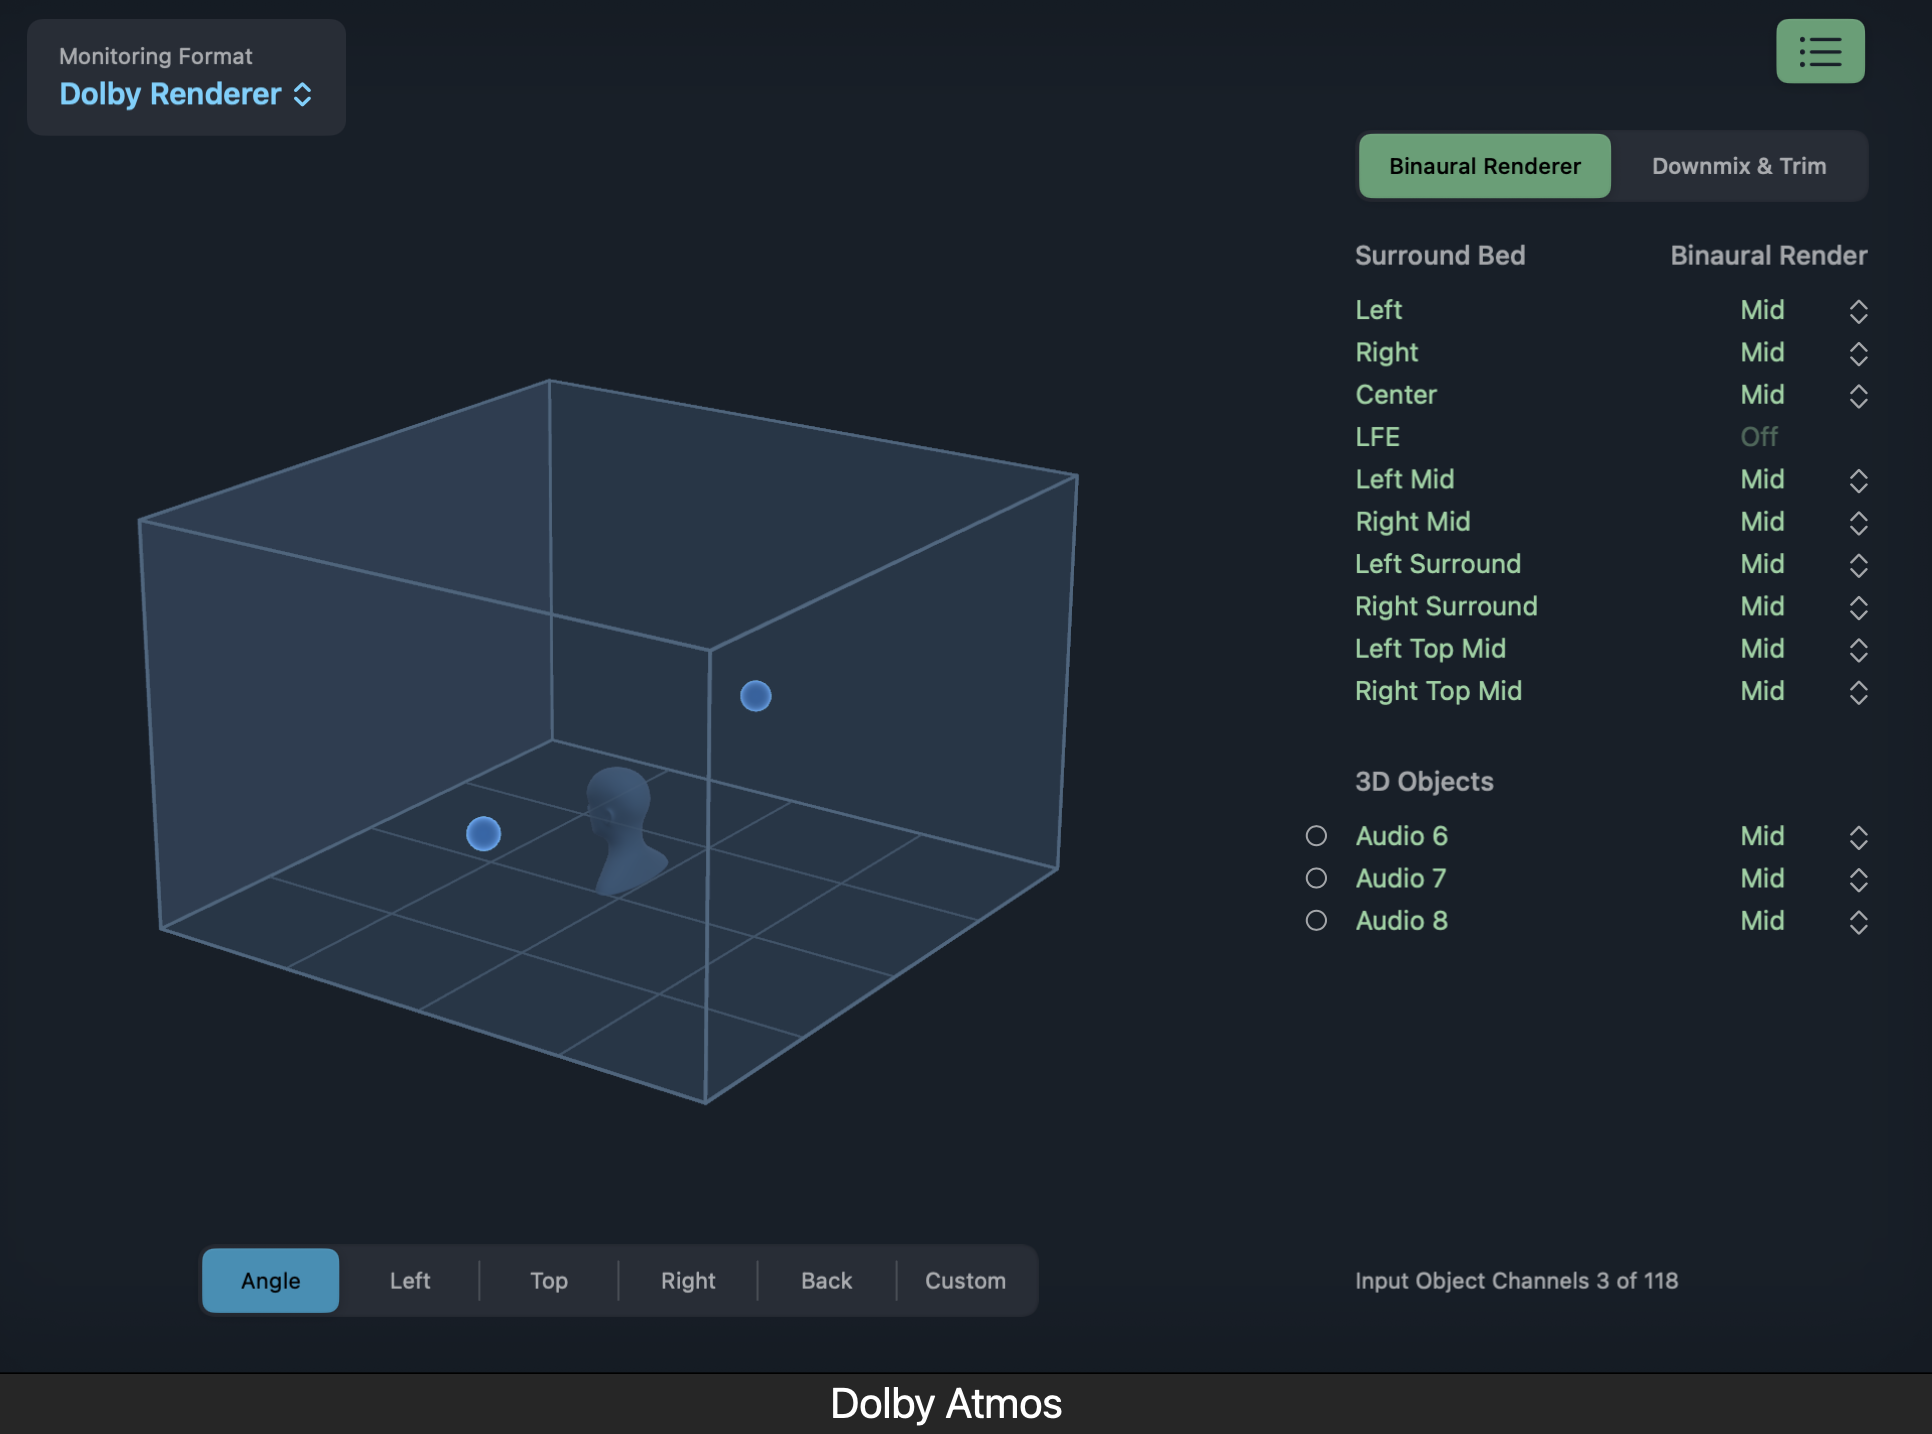Toggle the green list view icon

[1819, 51]
